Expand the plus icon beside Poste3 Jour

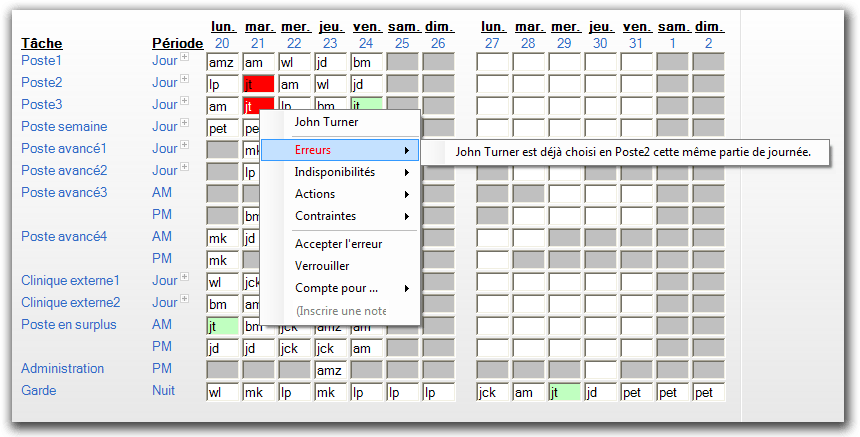(185, 100)
